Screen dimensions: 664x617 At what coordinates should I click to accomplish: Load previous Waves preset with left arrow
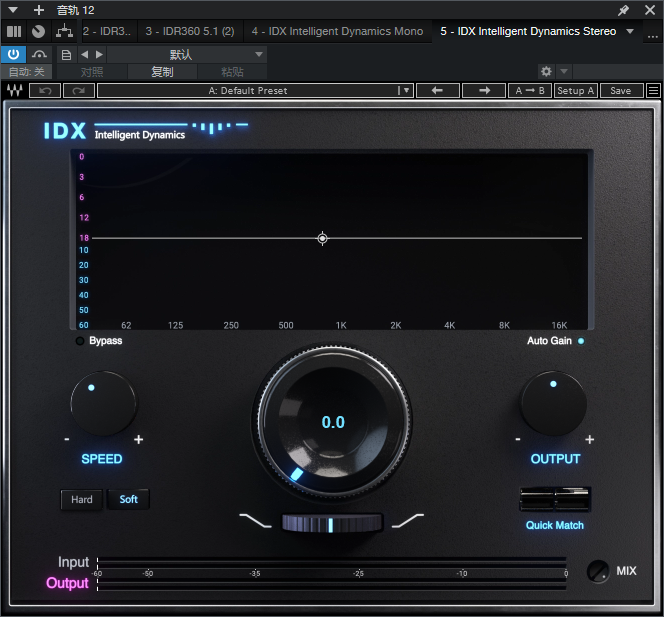(x=437, y=91)
